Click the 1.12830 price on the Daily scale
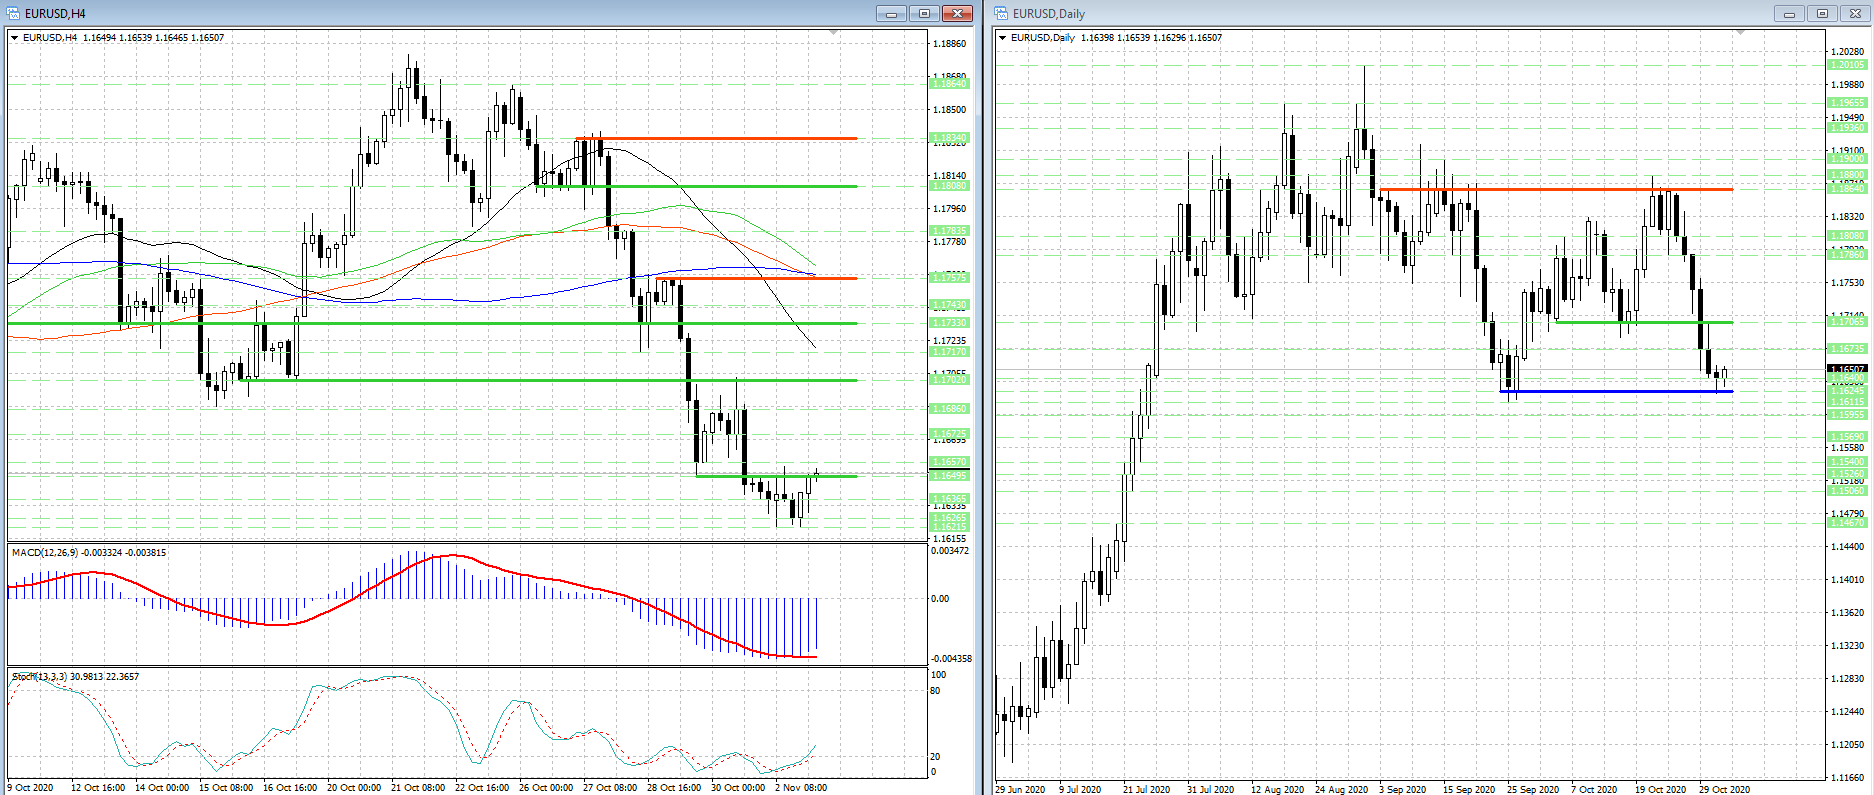The image size is (1874, 795). (x=1847, y=679)
